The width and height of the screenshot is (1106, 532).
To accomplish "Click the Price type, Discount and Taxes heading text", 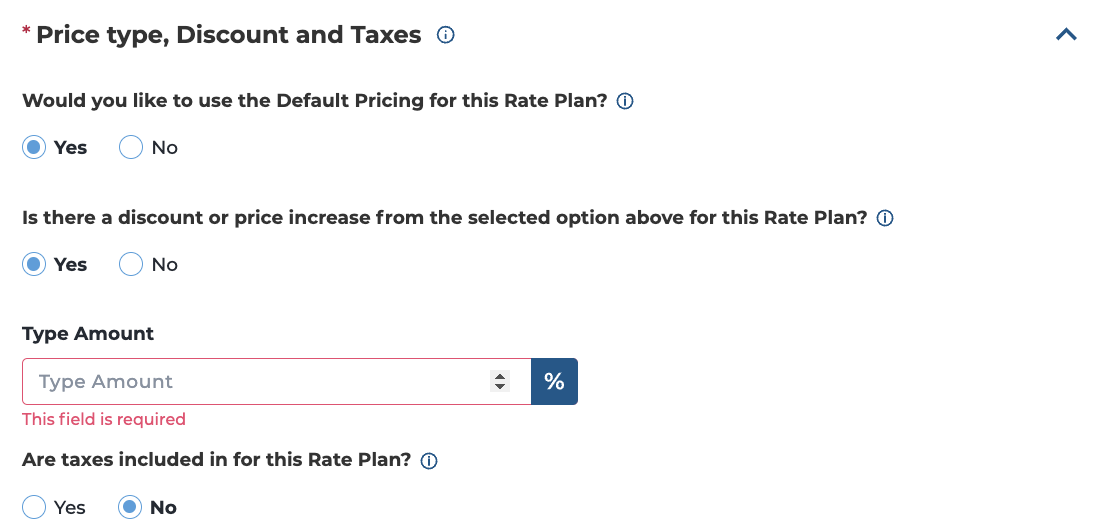I will click(229, 35).
